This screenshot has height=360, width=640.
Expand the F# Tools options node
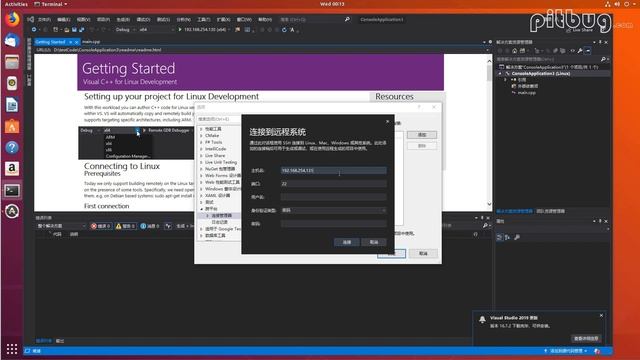[x=201, y=142]
